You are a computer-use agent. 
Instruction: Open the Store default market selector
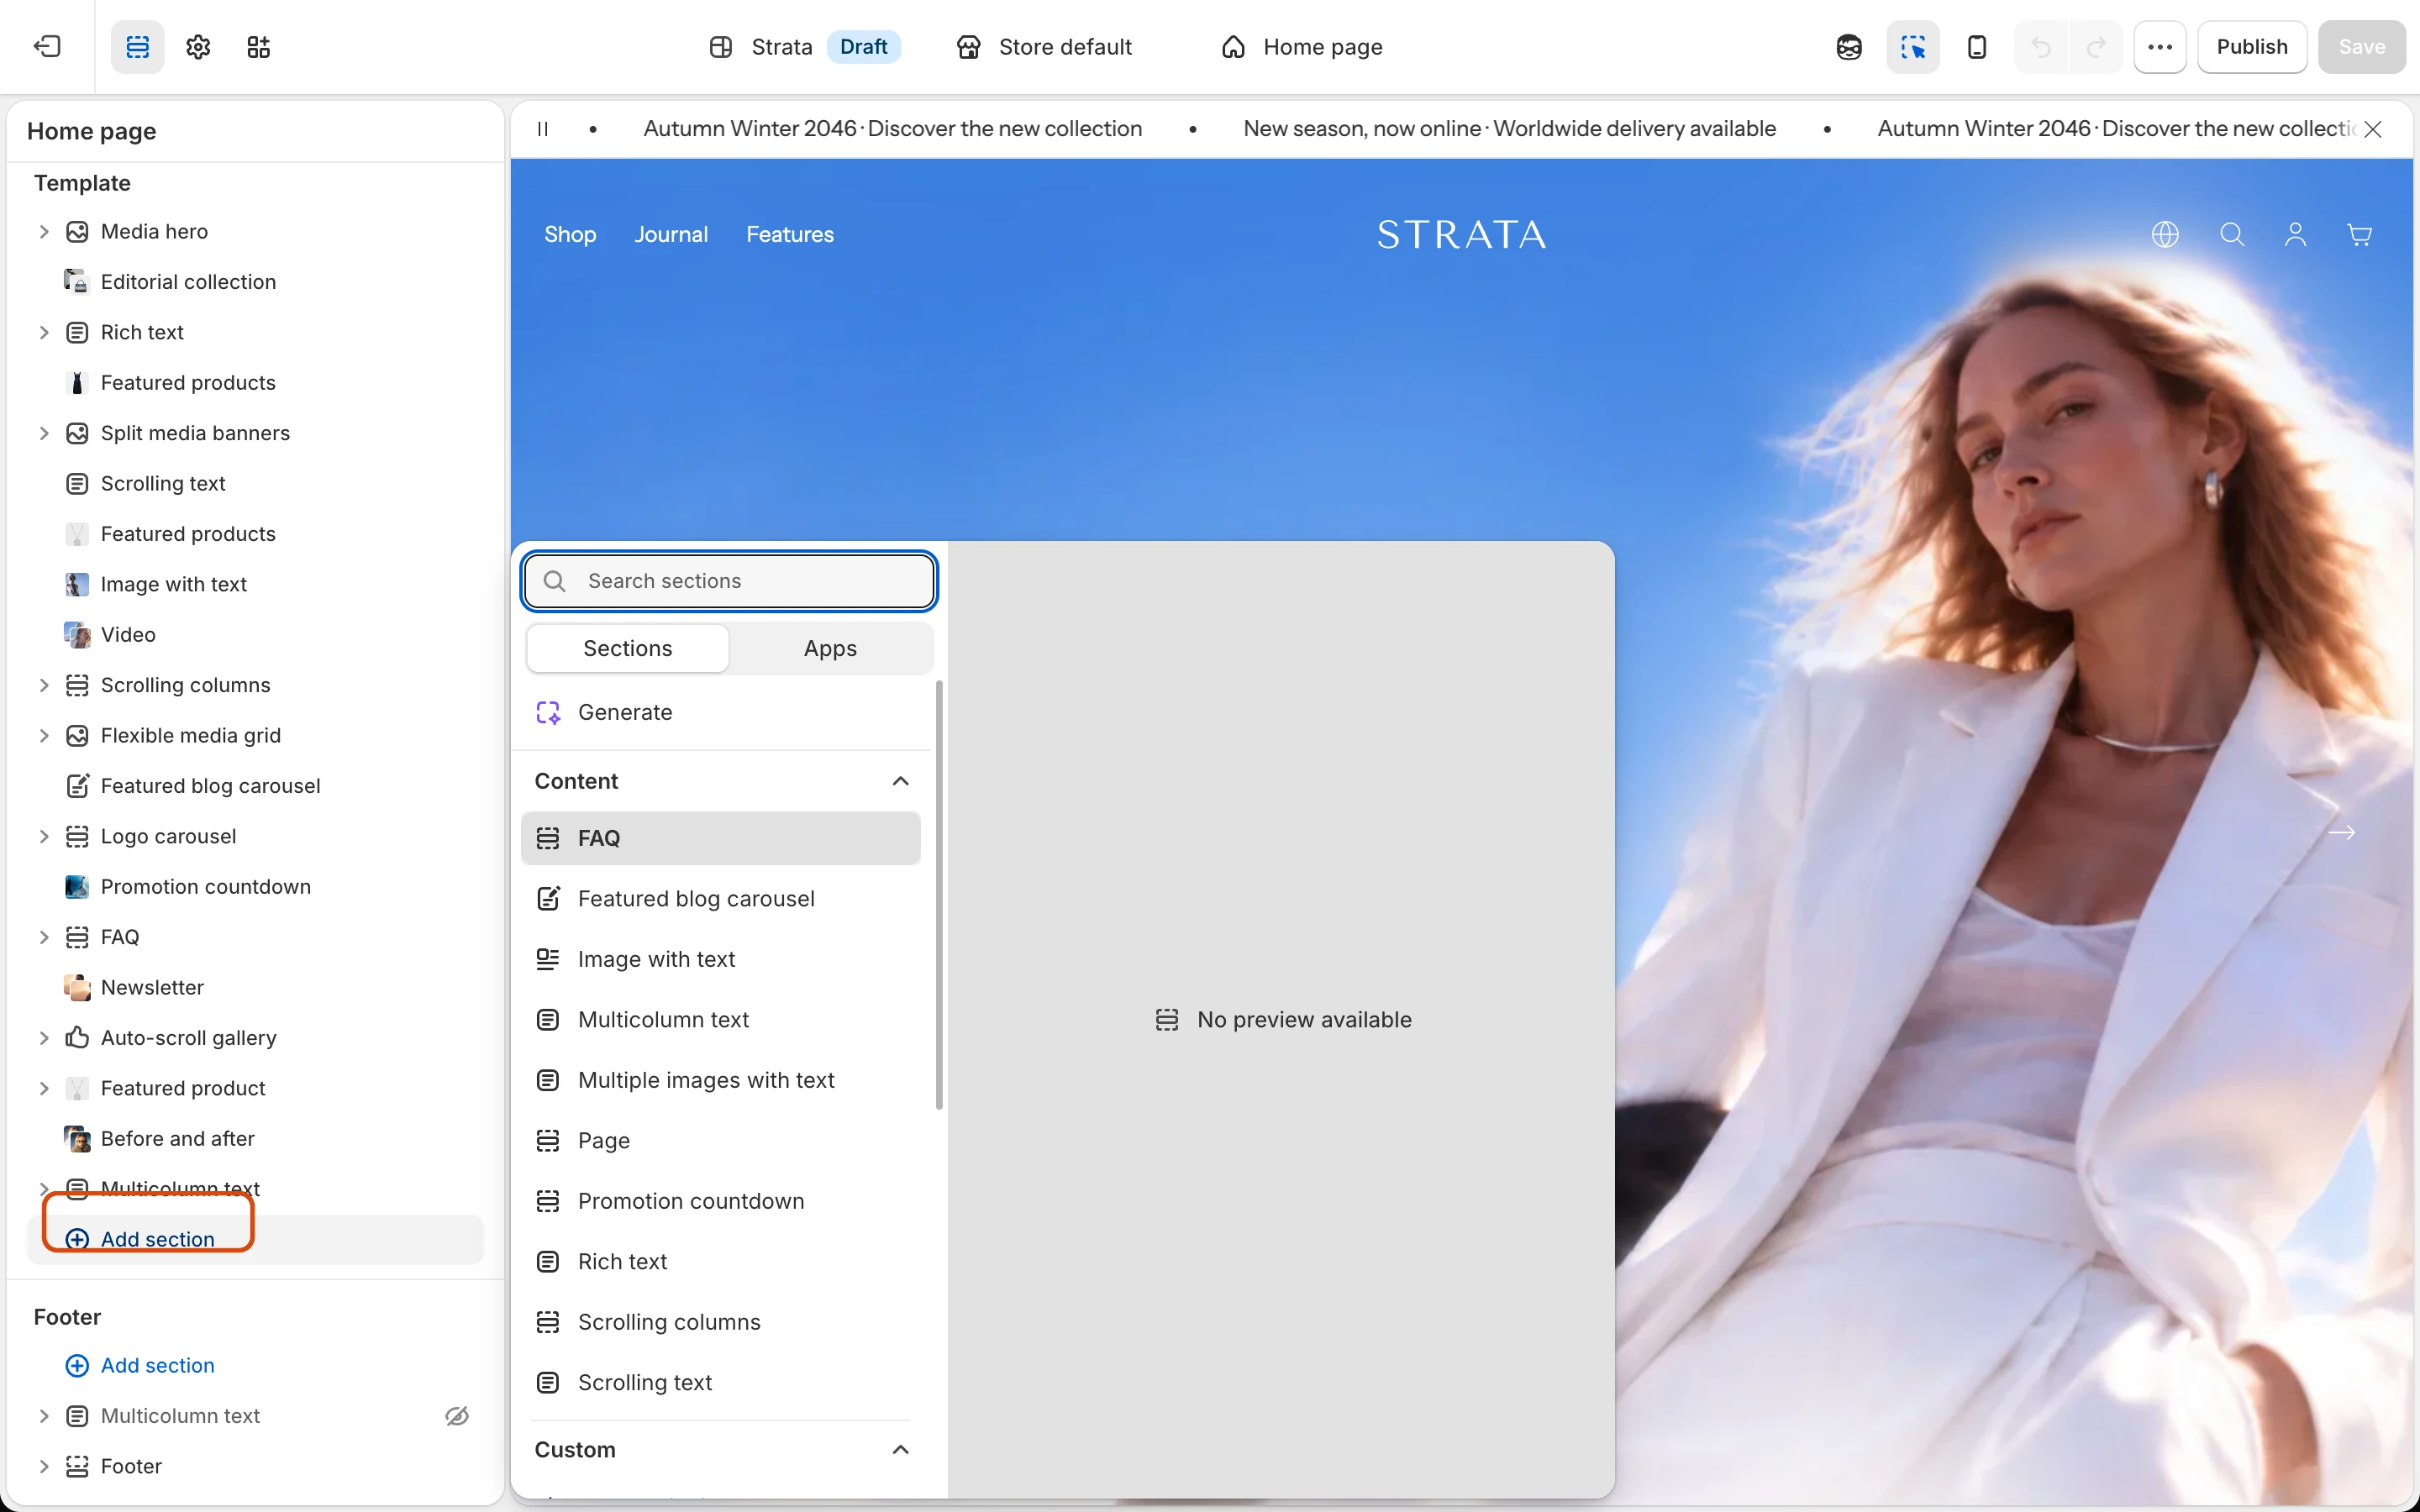tap(1044, 47)
